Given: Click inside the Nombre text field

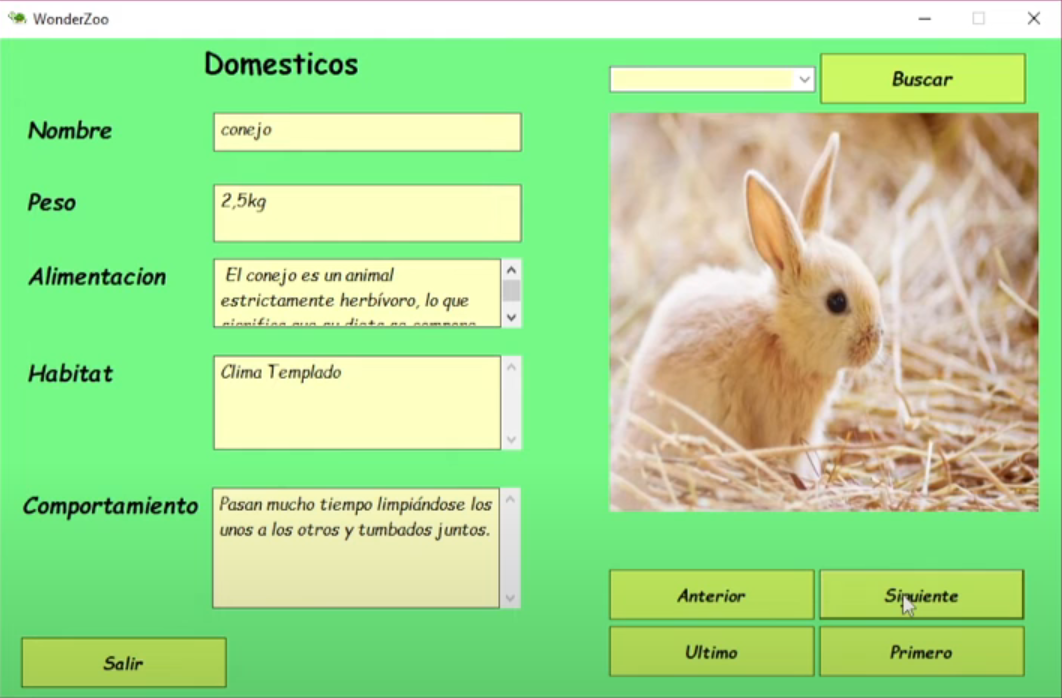Looking at the screenshot, I should click(367, 132).
